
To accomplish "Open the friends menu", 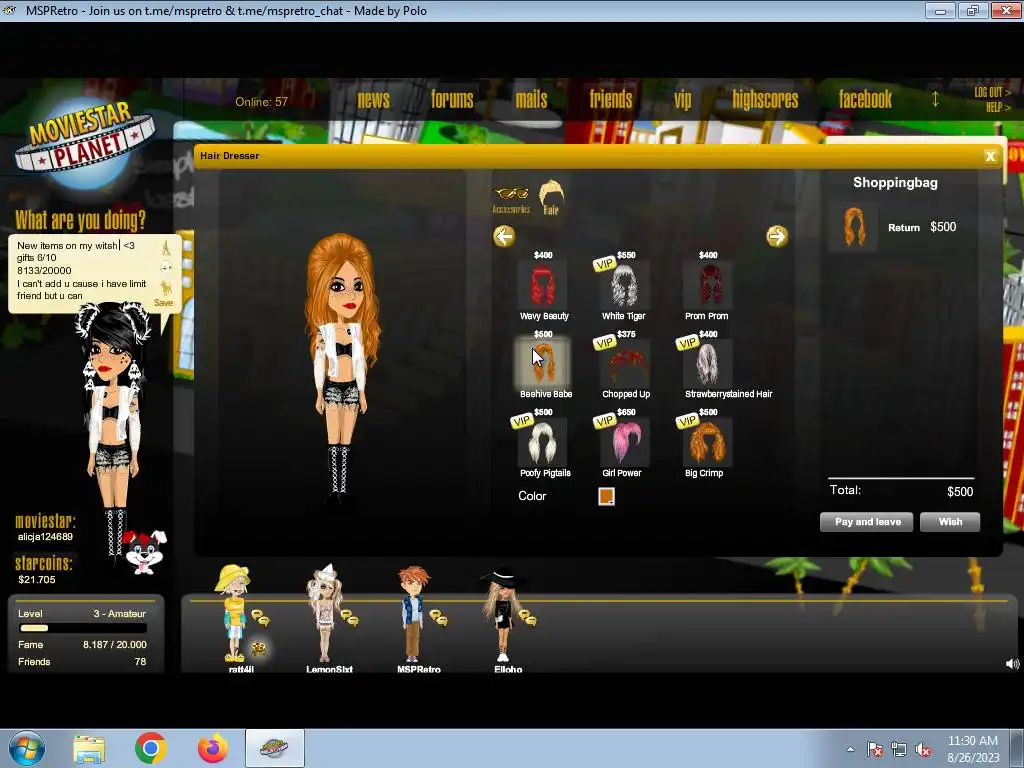I will tap(611, 99).
